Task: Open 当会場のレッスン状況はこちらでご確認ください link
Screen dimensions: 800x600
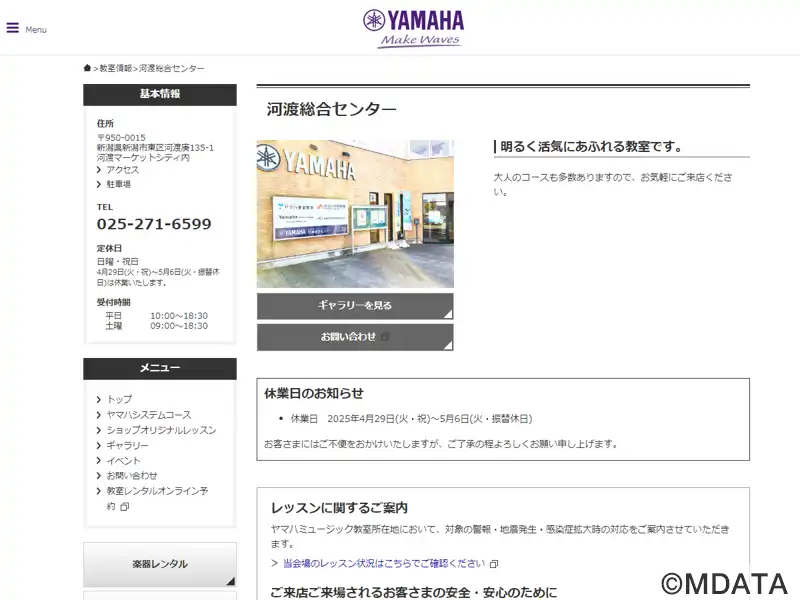Action: click(384, 563)
